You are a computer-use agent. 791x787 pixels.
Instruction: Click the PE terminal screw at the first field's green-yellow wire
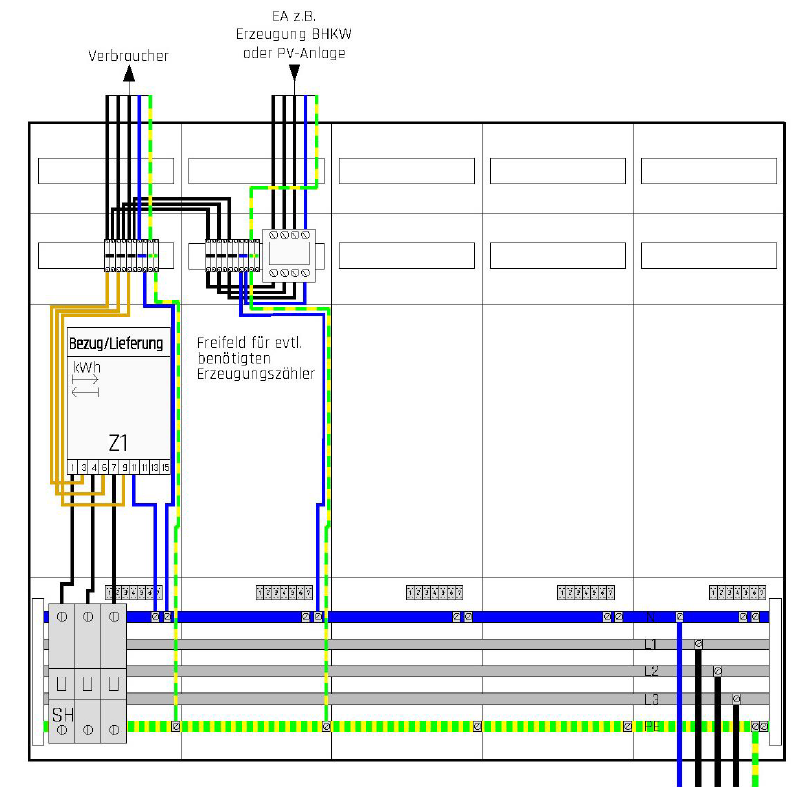(176, 726)
